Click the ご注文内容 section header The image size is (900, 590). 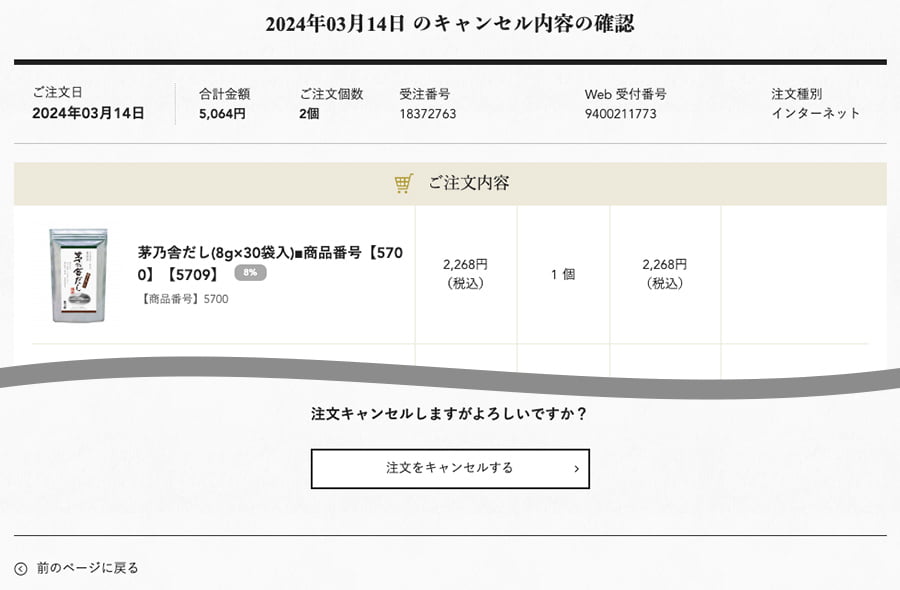click(x=468, y=183)
